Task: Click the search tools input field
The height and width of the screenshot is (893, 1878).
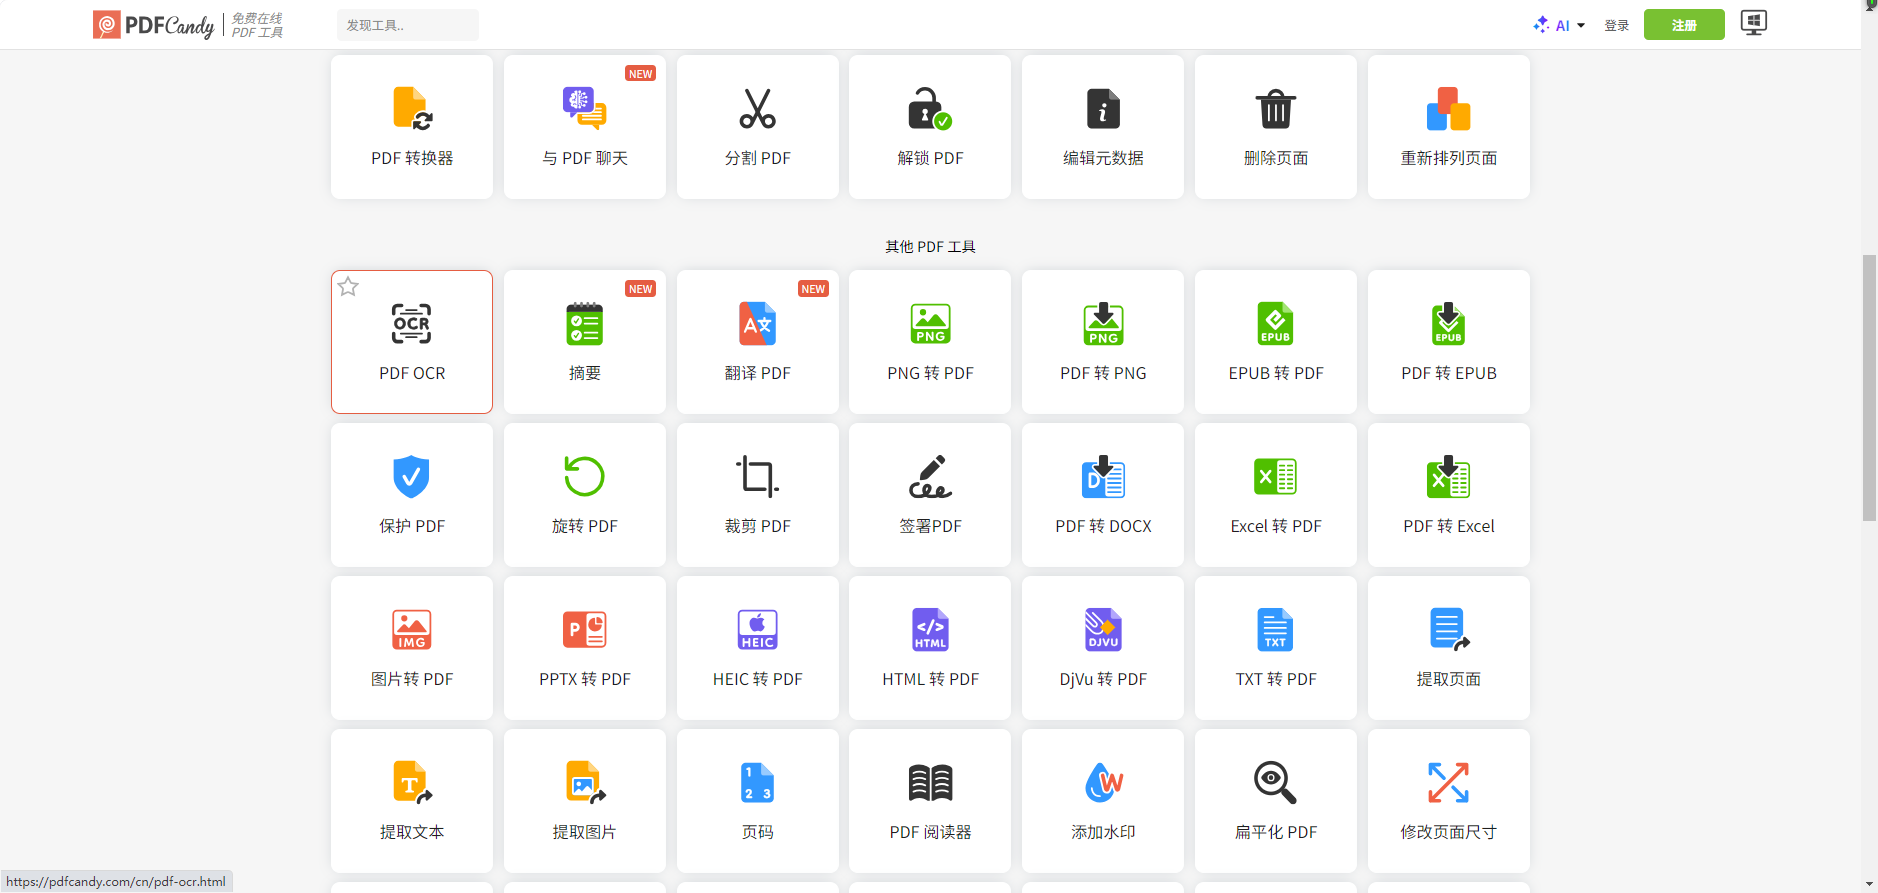Action: tap(407, 25)
